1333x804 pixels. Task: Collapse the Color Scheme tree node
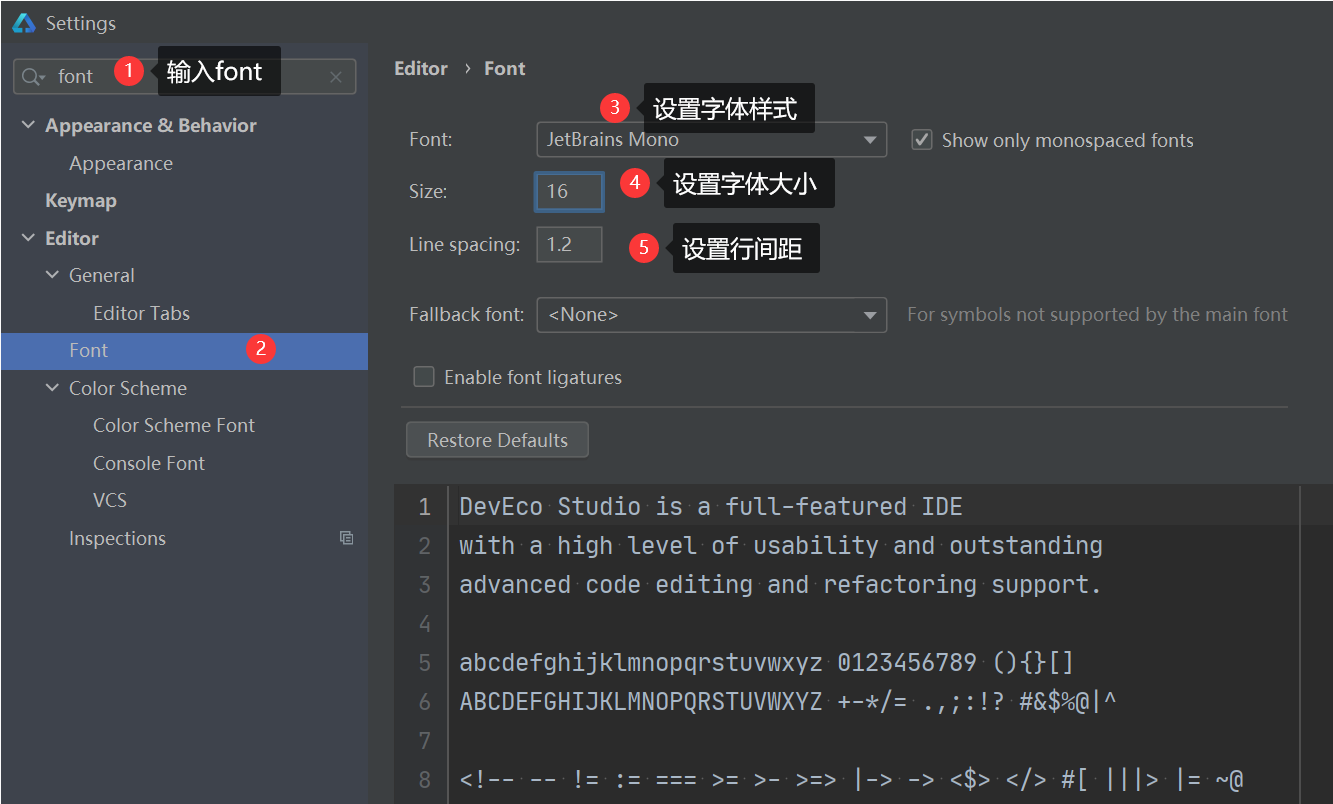click(x=52, y=388)
